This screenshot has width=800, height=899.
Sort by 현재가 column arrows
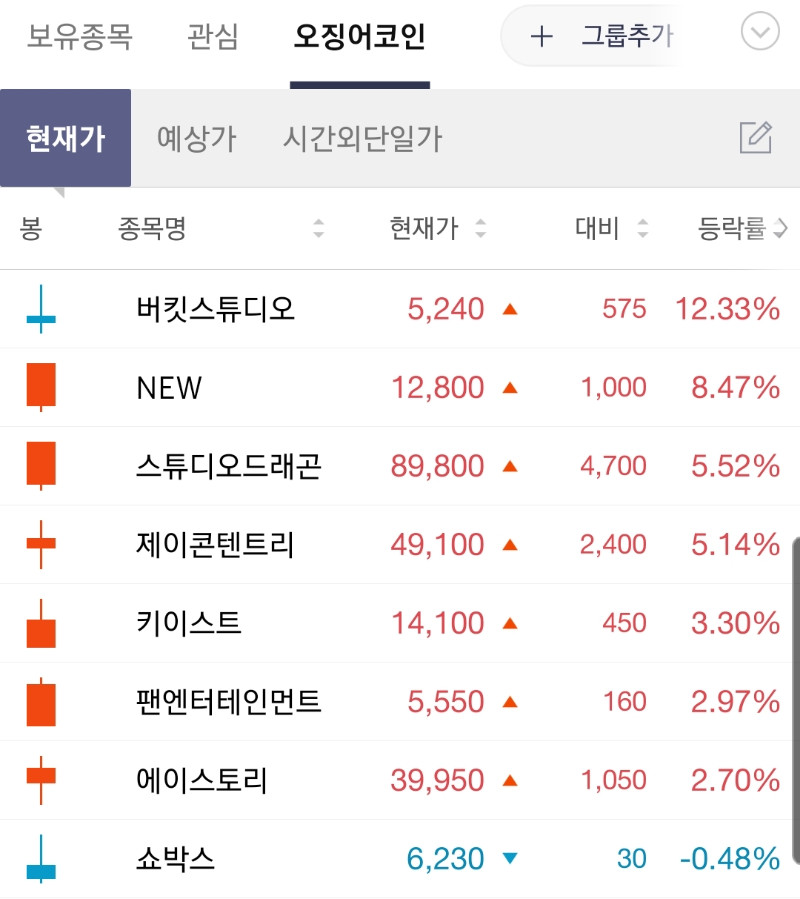tap(481, 229)
